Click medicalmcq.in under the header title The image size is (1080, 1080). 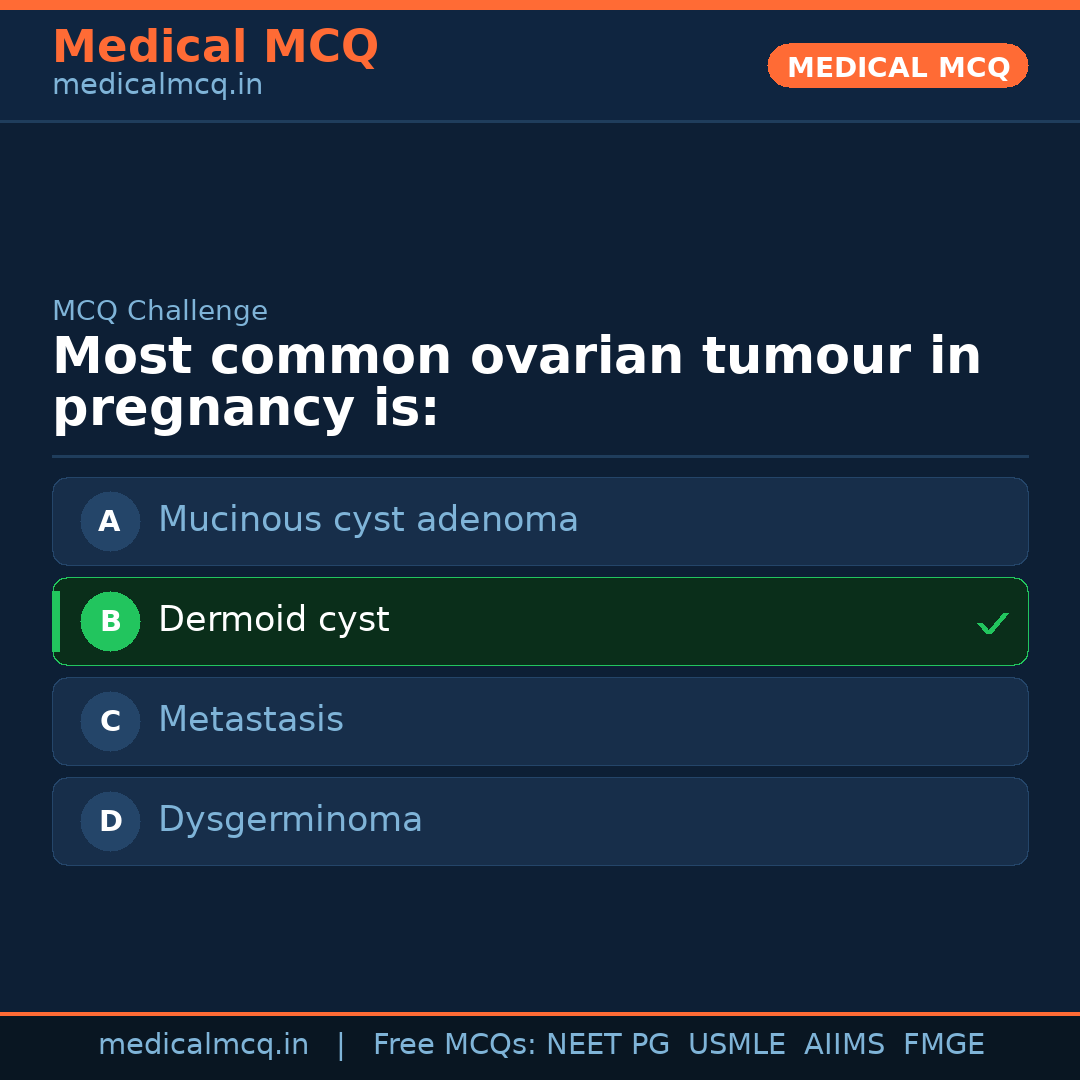[x=157, y=85]
